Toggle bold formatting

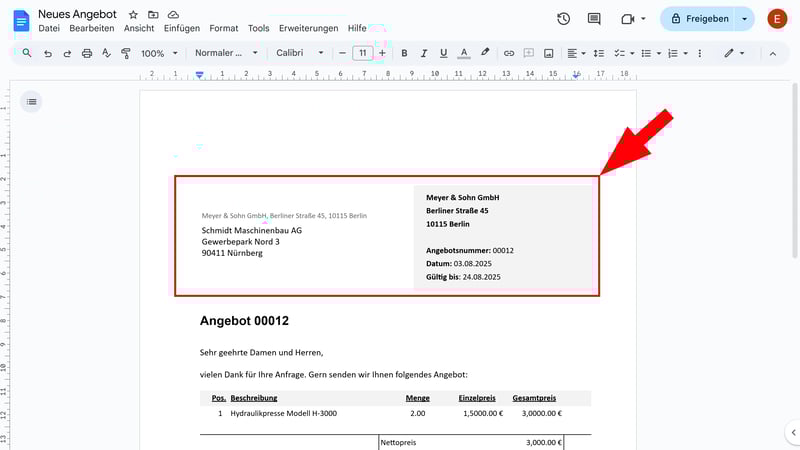click(x=404, y=53)
